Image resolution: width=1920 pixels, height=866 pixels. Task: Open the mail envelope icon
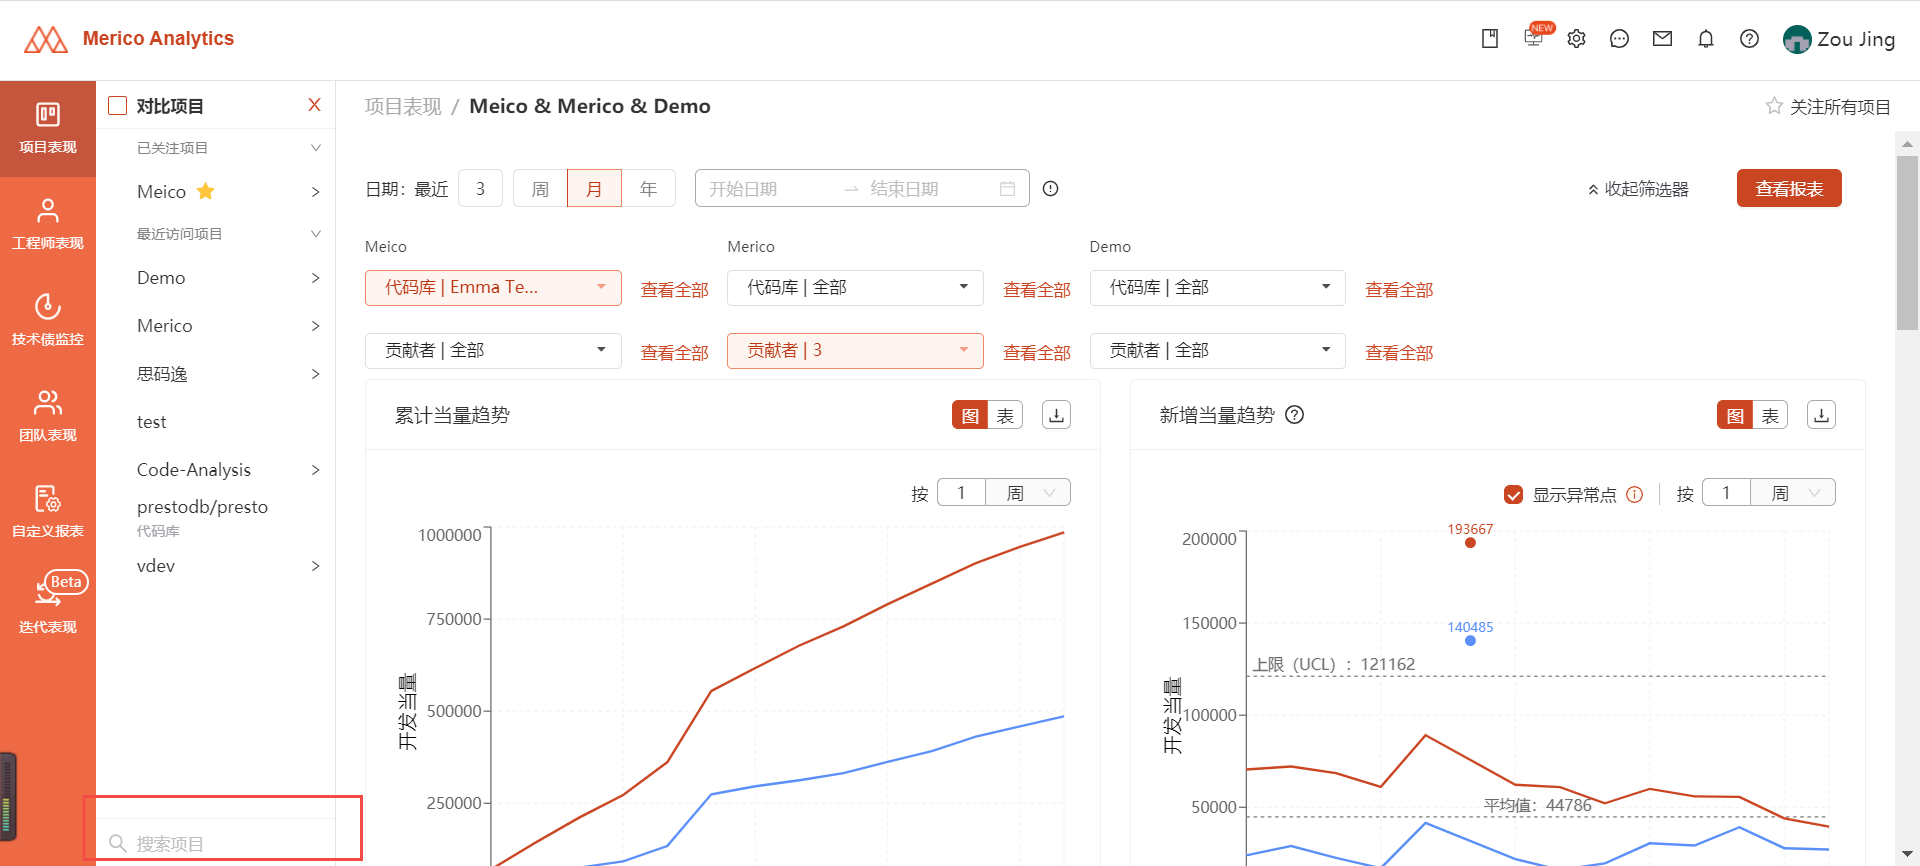1663,39
